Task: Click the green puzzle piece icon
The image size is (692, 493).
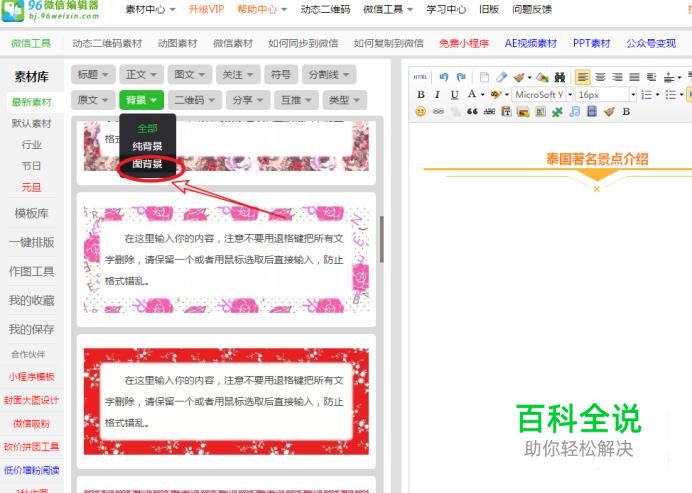Action: tap(557, 112)
